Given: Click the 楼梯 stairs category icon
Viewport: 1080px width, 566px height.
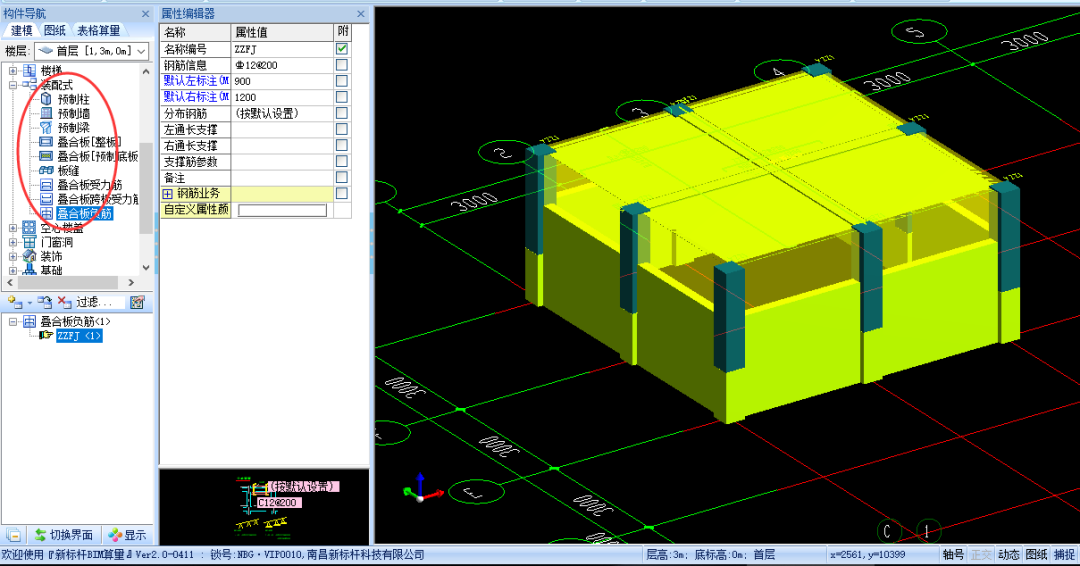Looking at the screenshot, I should point(30,70).
